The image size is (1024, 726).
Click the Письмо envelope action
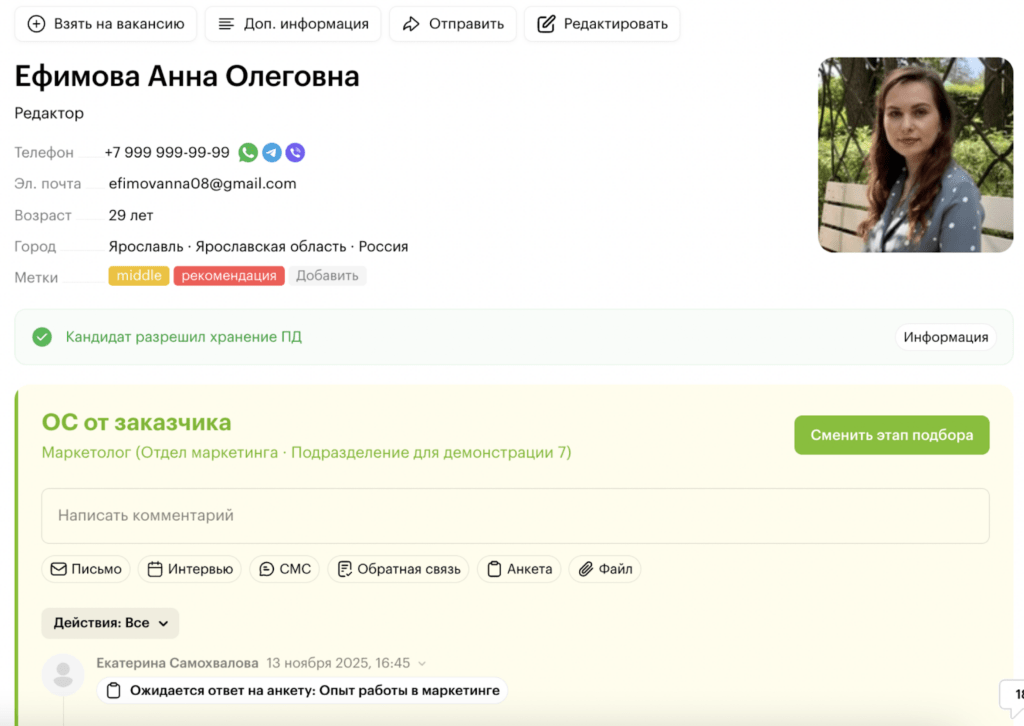point(86,569)
